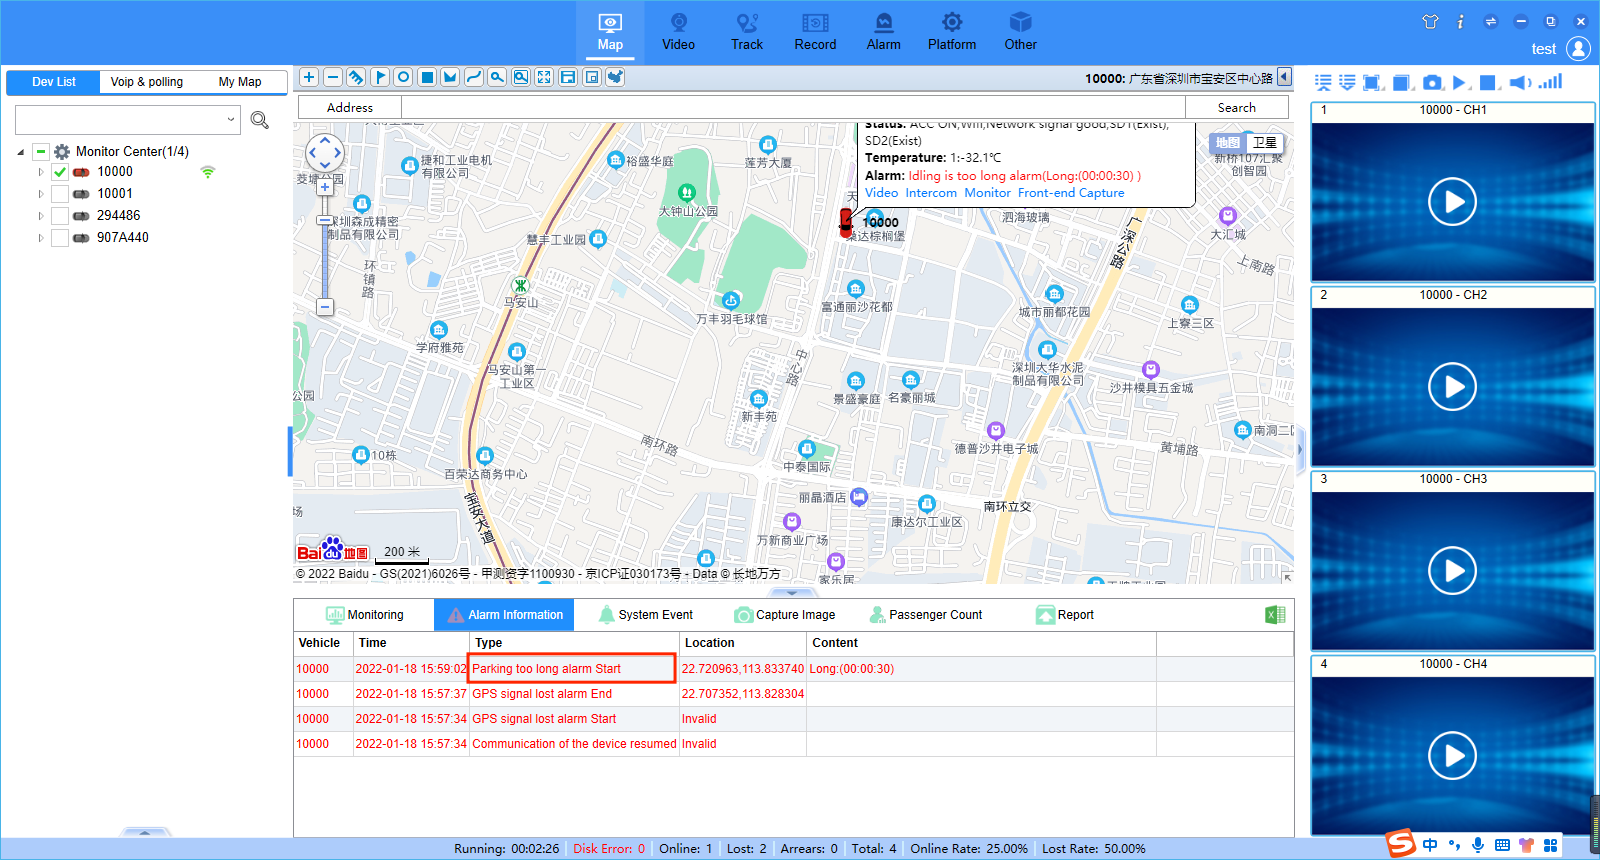
Task: Click the Intercom link in vehicle popup
Action: [x=931, y=193]
